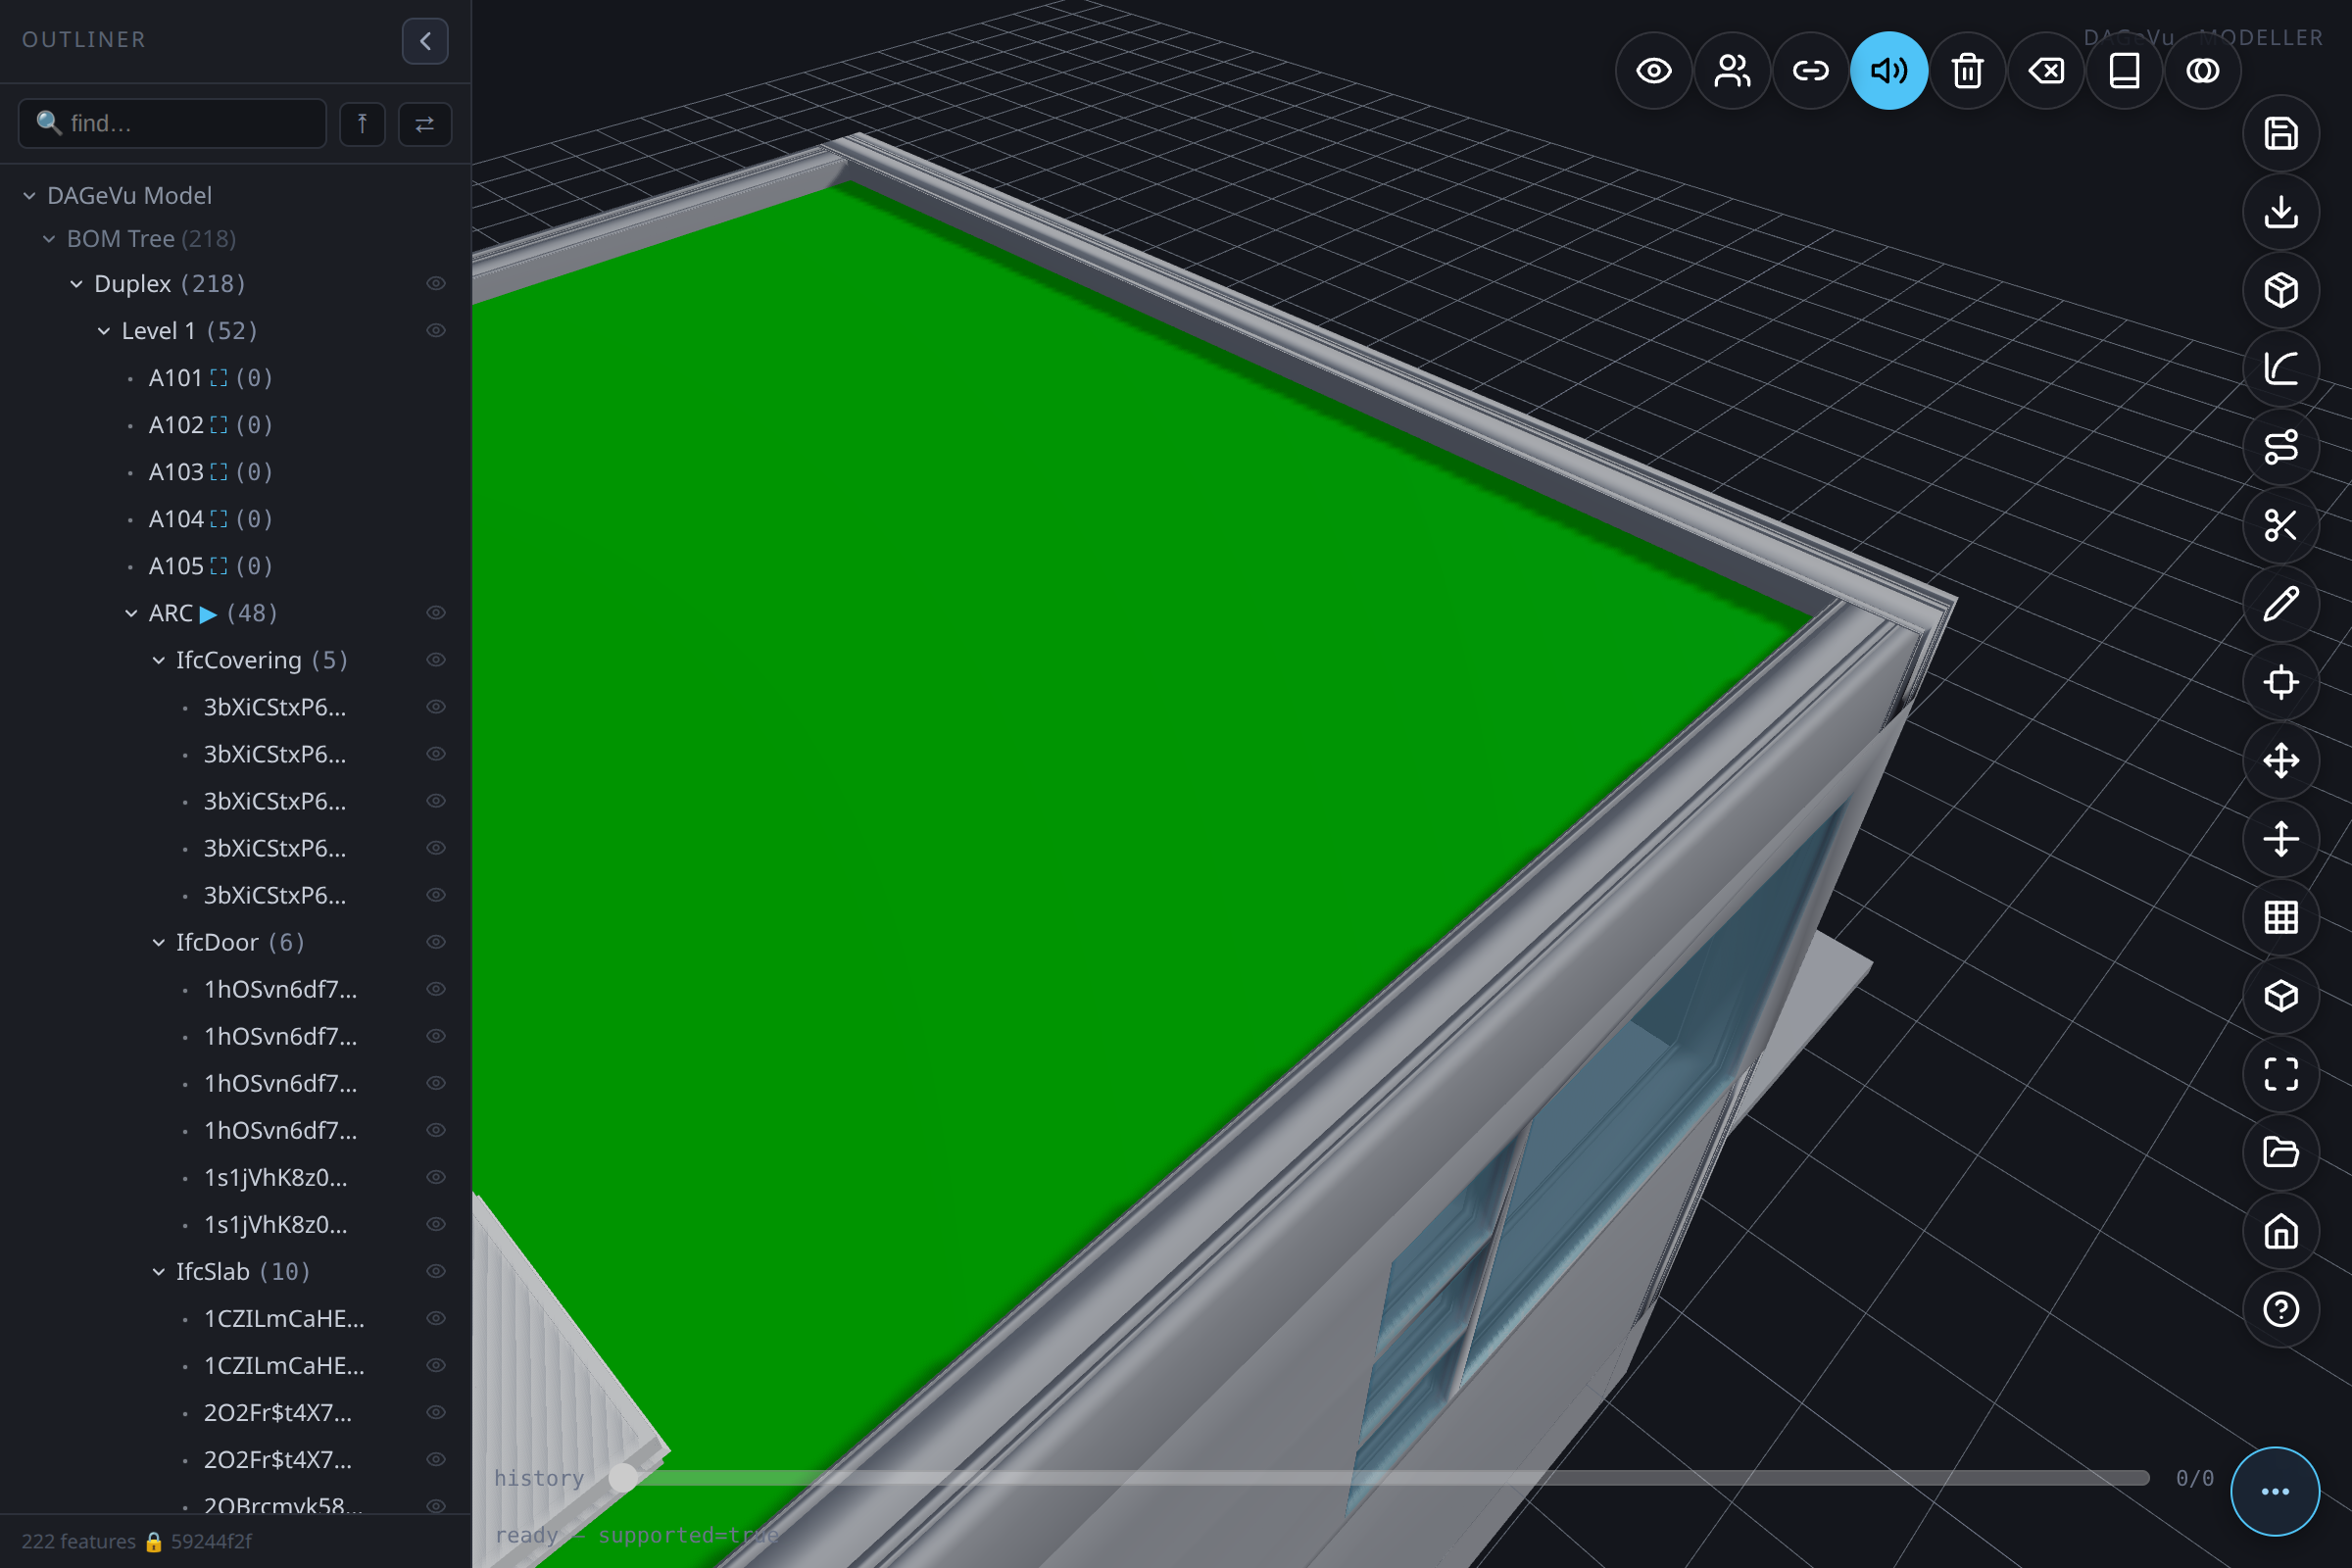This screenshot has height=1568, width=2352.
Task: Toggle visibility of IfcCovering group
Action: (x=436, y=660)
